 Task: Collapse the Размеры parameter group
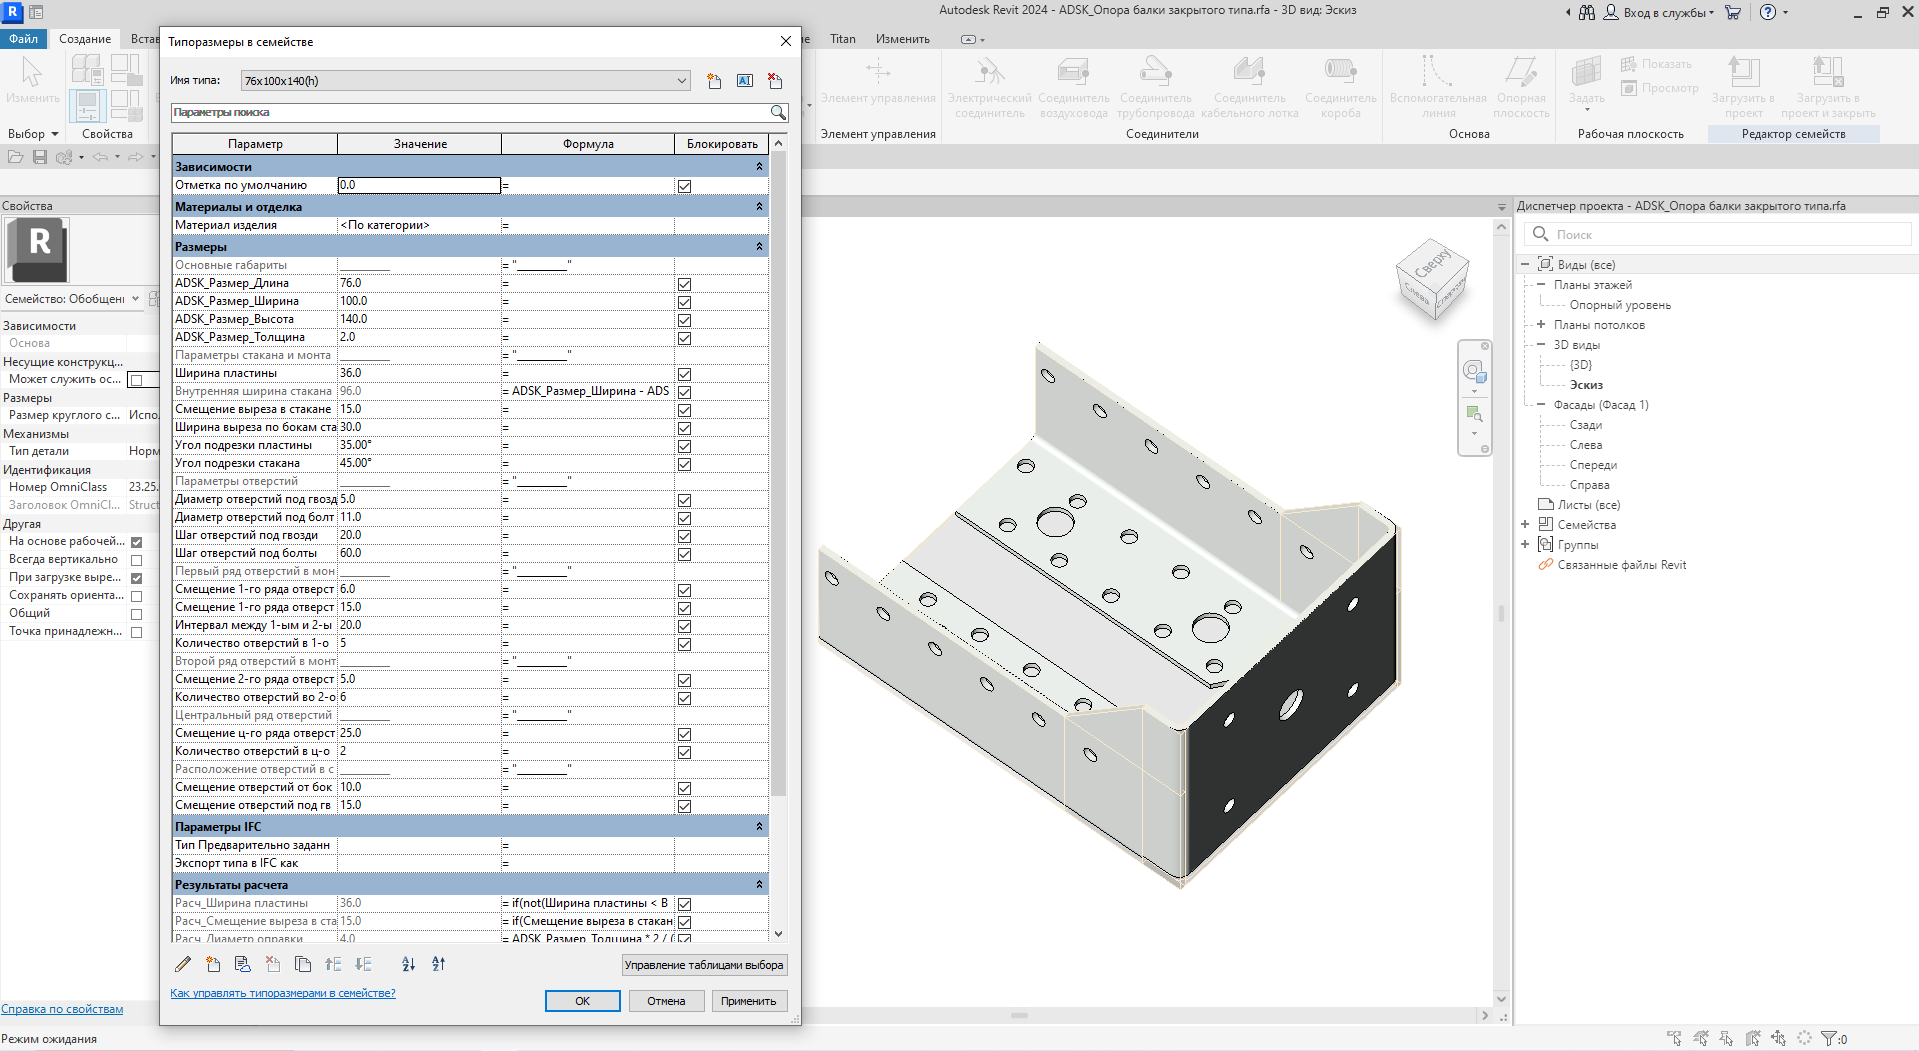tap(759, 247)
